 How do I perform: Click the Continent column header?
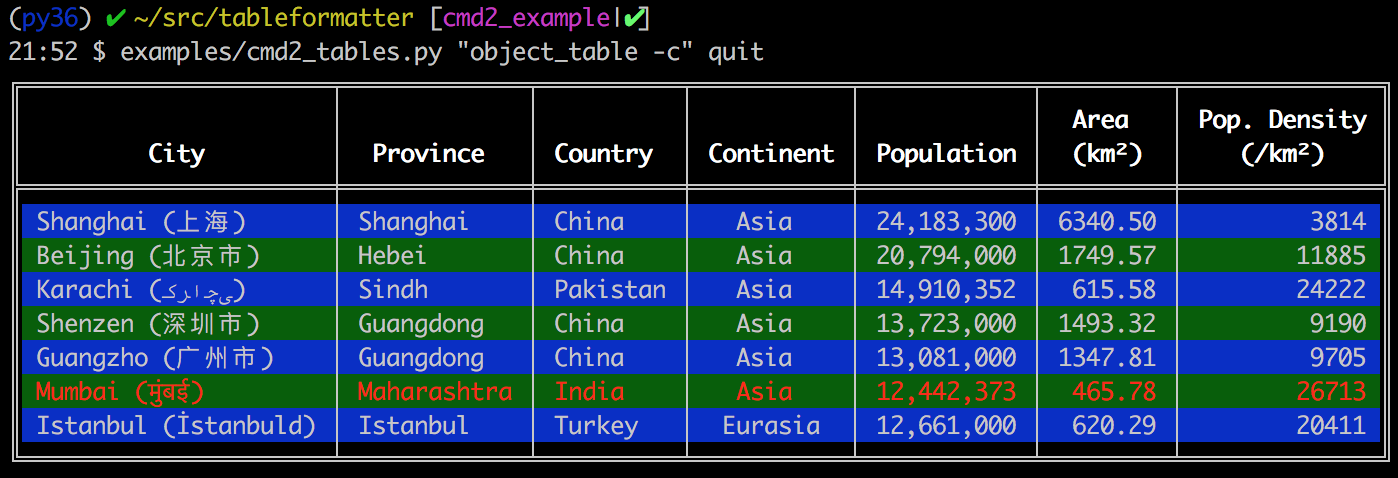pos(770,153)
